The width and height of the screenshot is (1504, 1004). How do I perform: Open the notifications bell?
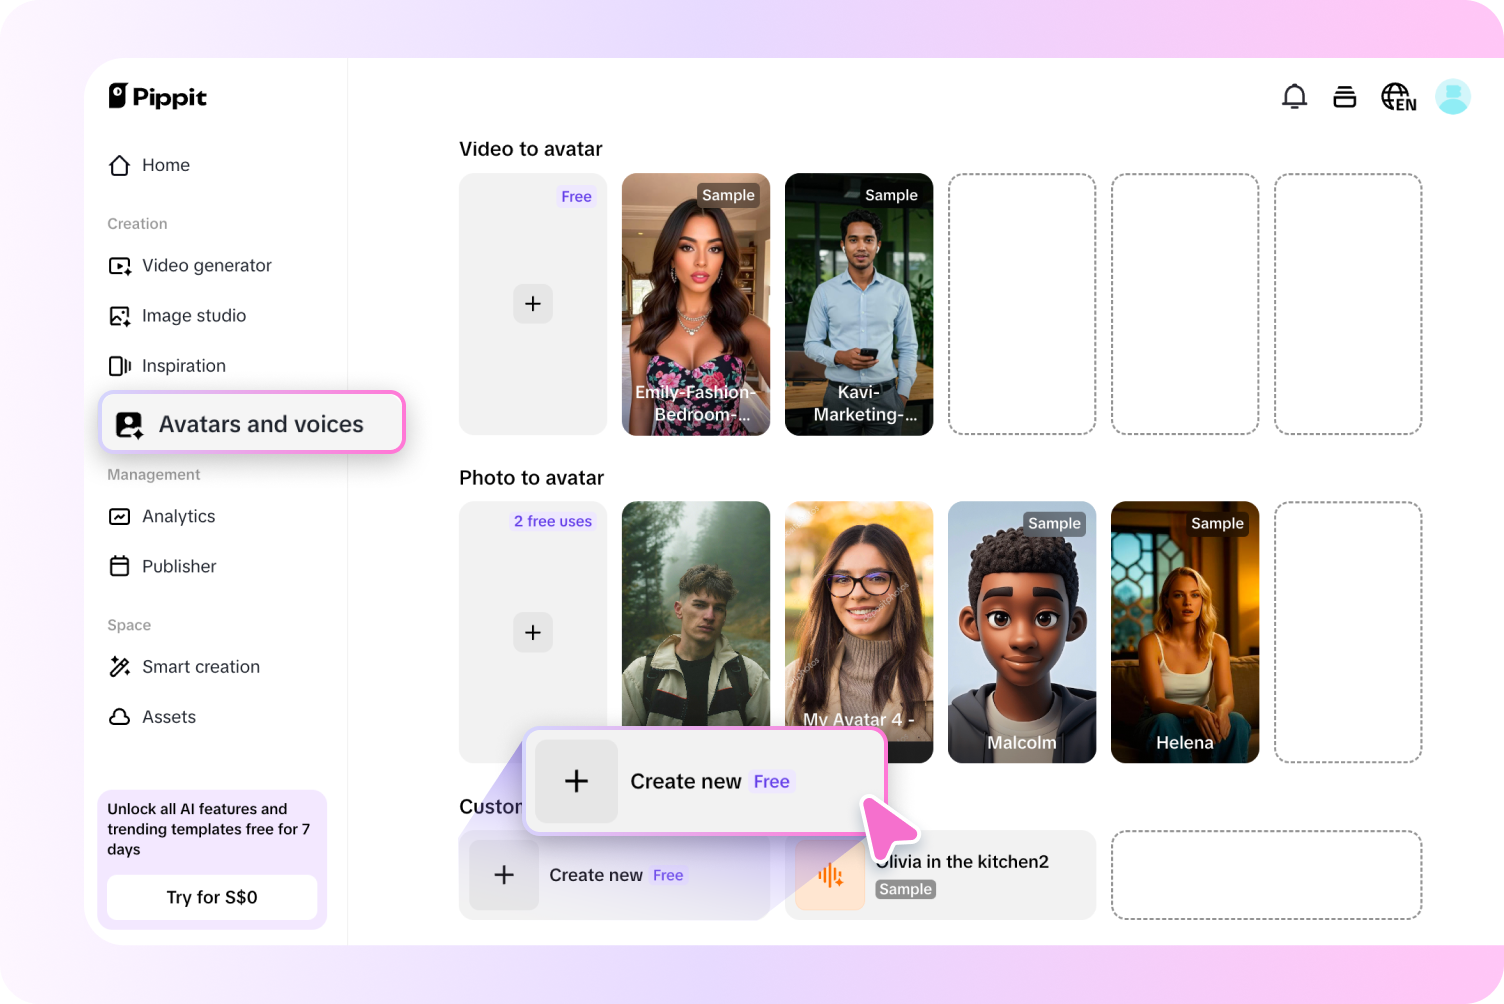pyautogui.click(x=1294, y=96)
